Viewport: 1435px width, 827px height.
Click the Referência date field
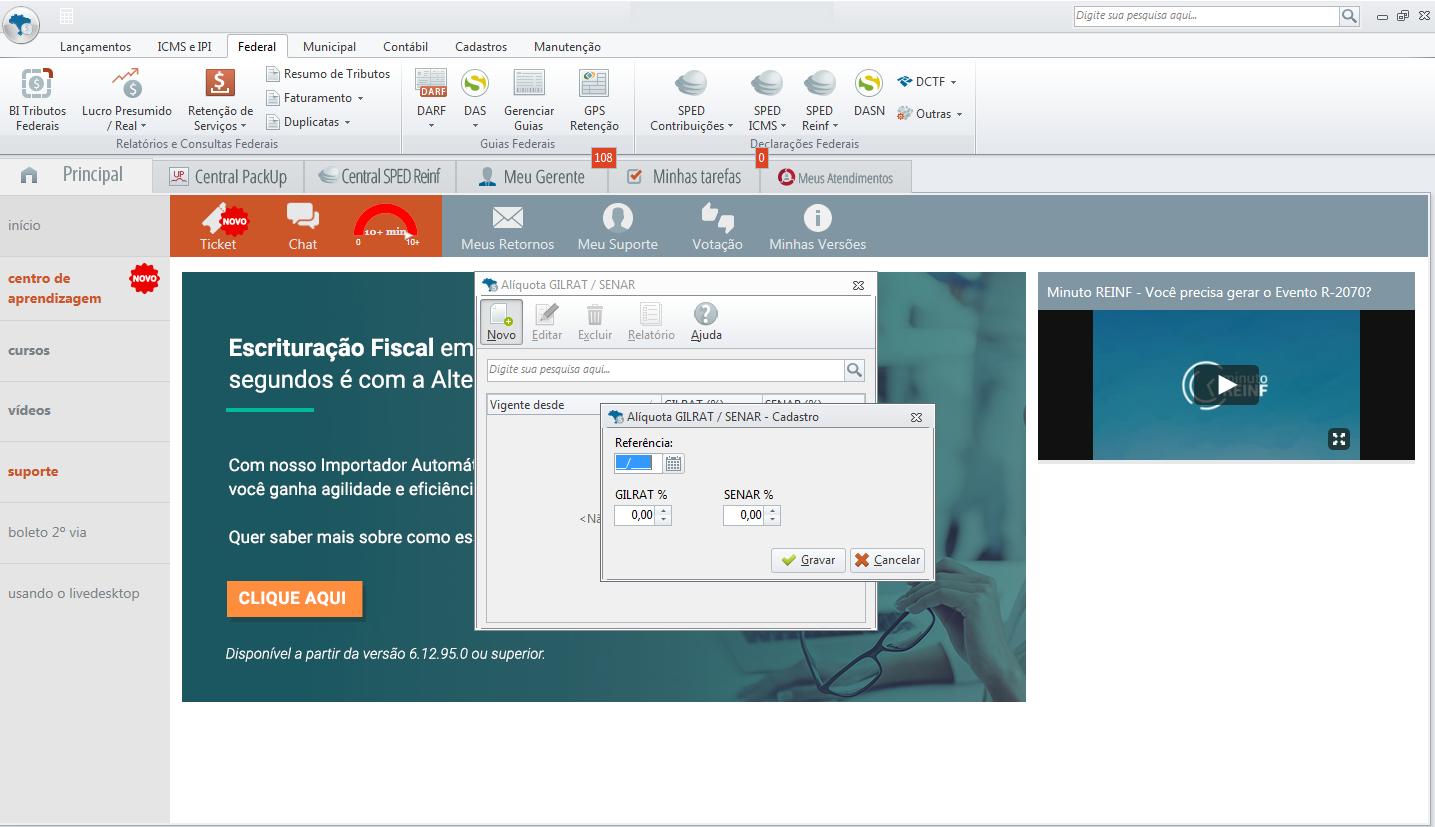[638, 463]
